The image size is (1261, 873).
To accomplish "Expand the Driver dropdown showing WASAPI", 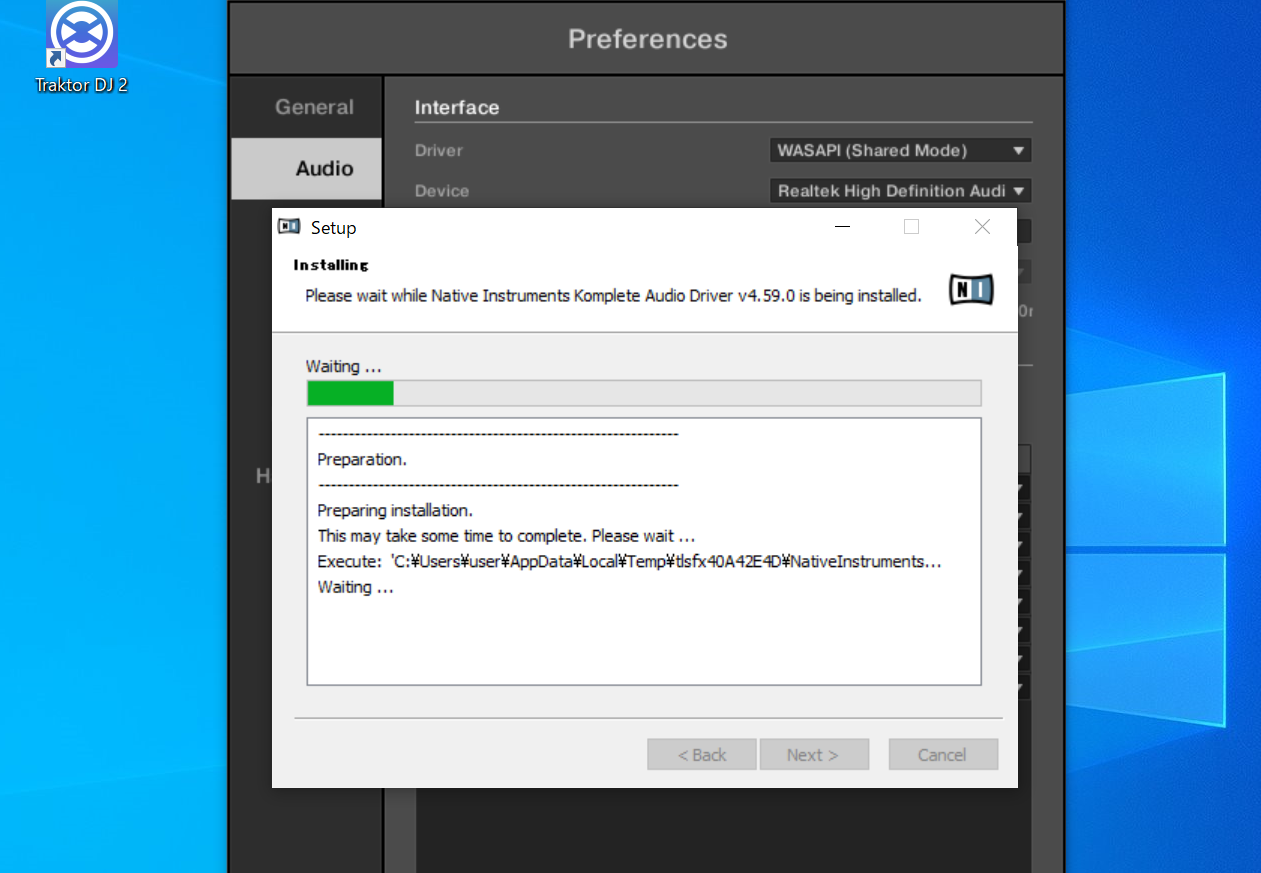I will 899,151.
